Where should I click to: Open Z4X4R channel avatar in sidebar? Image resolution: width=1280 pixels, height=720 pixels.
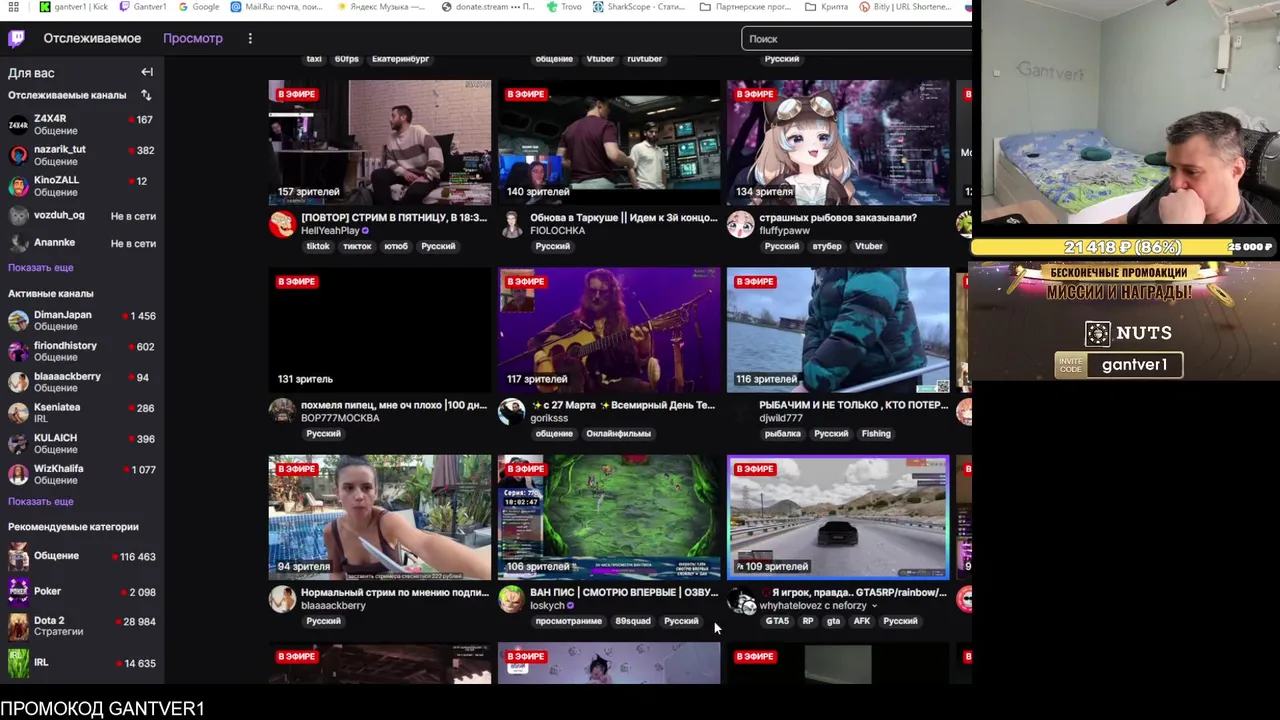point(18,125)
